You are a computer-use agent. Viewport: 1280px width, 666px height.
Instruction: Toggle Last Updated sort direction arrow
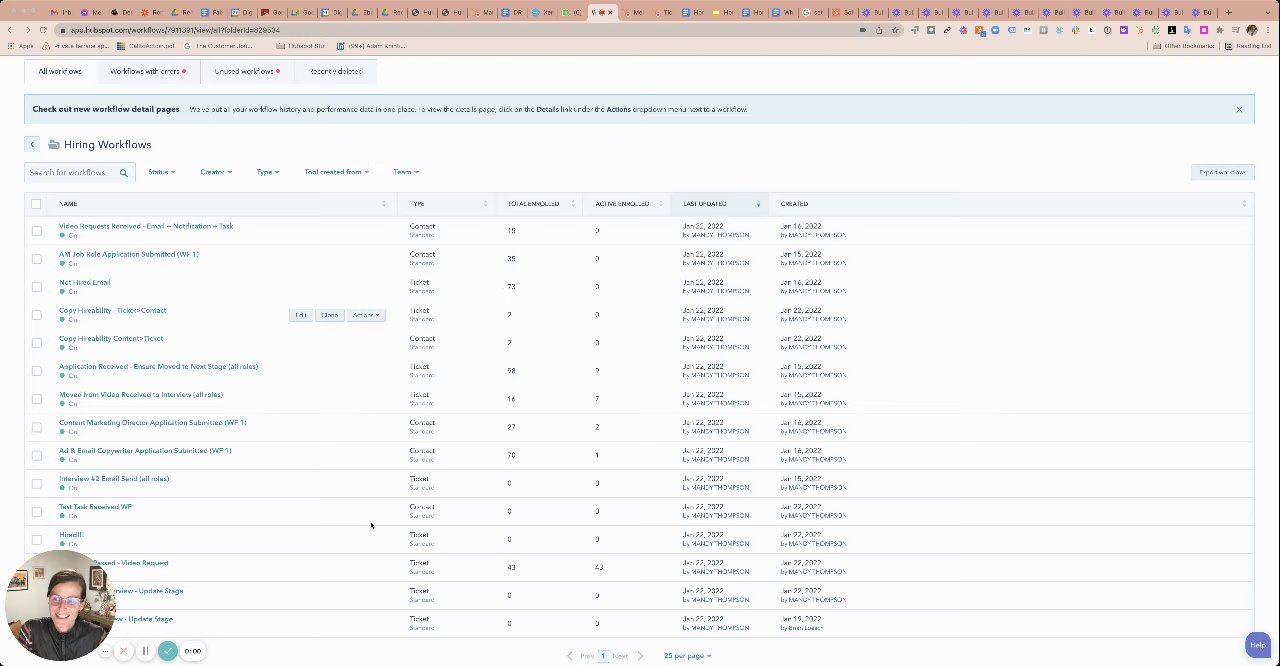coord(758,204)
